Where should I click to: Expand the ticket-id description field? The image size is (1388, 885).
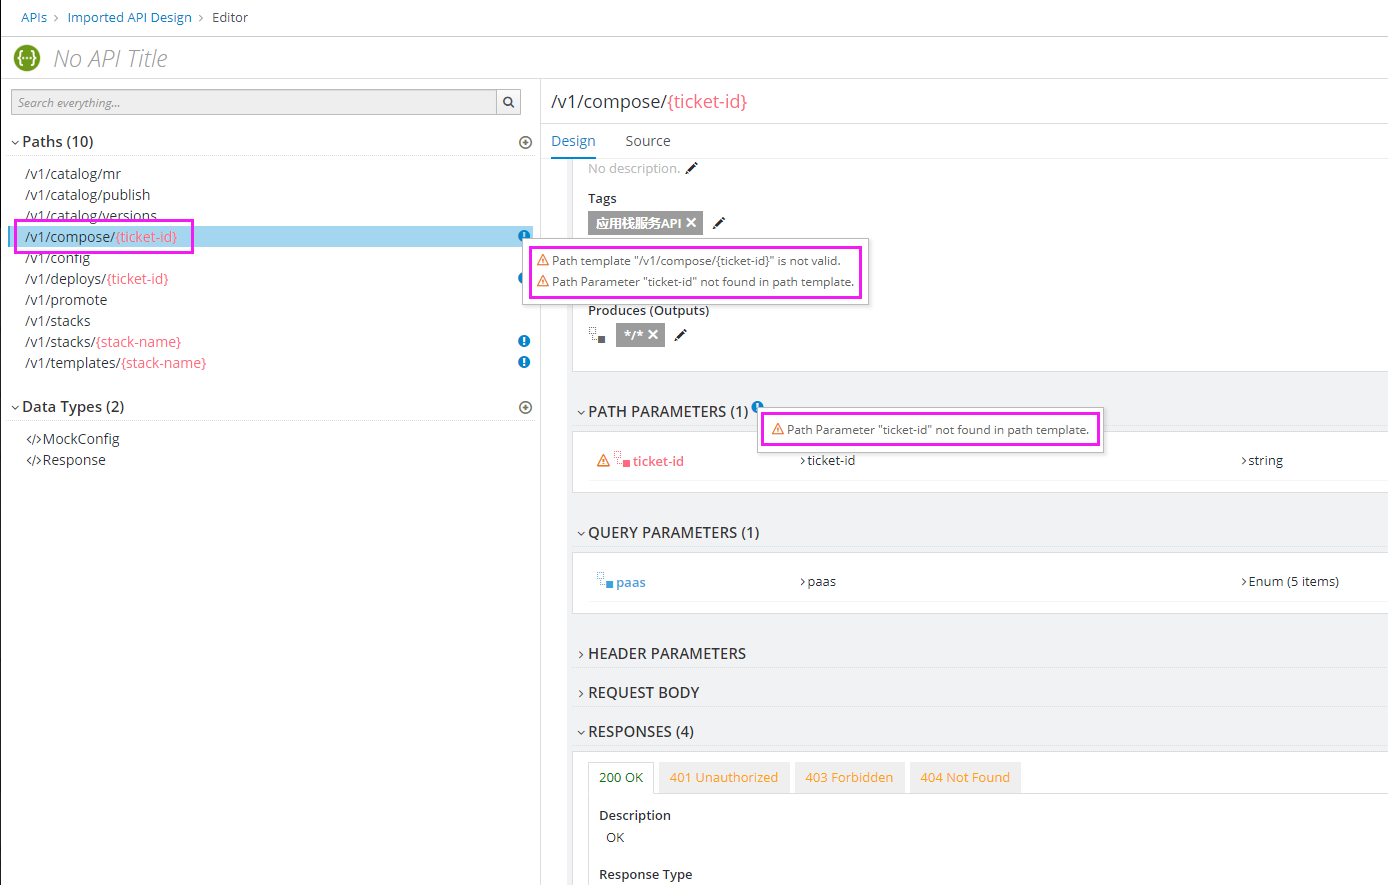pos(828,461)
